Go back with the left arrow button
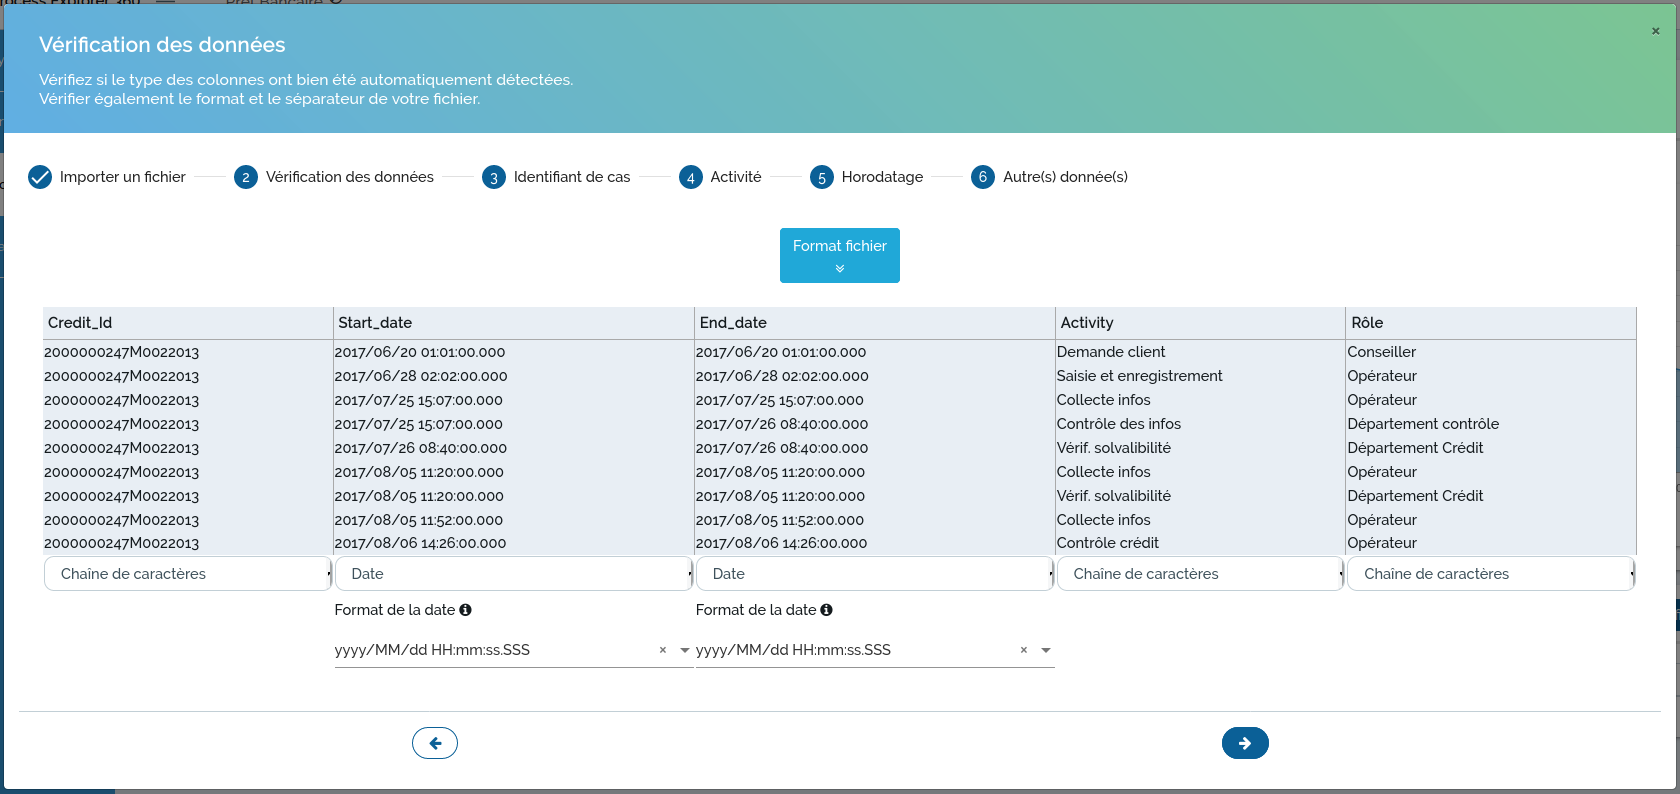1680x794 pixels. click(x=435, y=743)
